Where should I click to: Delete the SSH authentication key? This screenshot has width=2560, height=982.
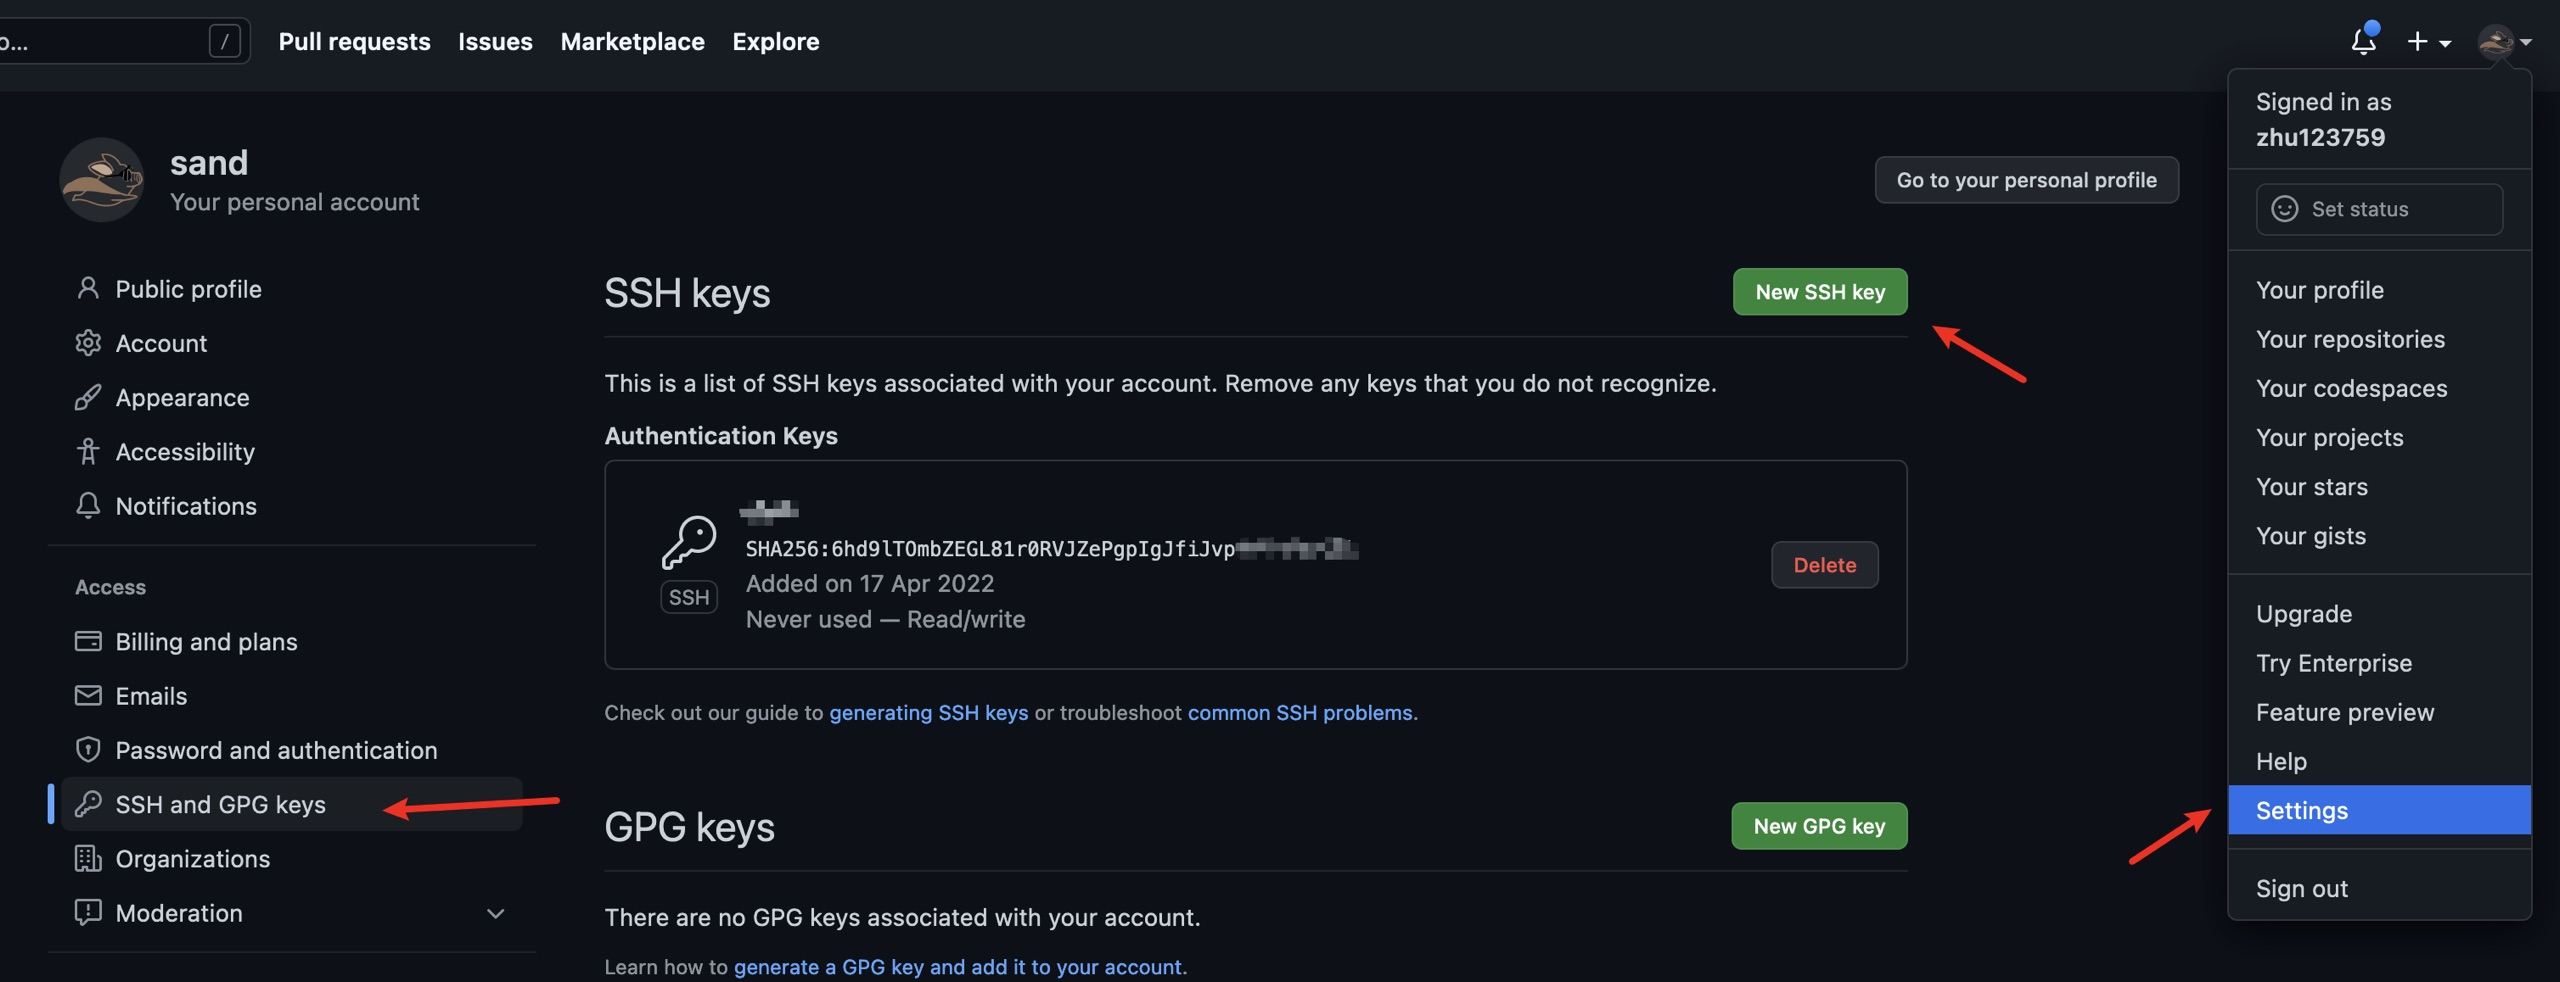click(1825, 565)
